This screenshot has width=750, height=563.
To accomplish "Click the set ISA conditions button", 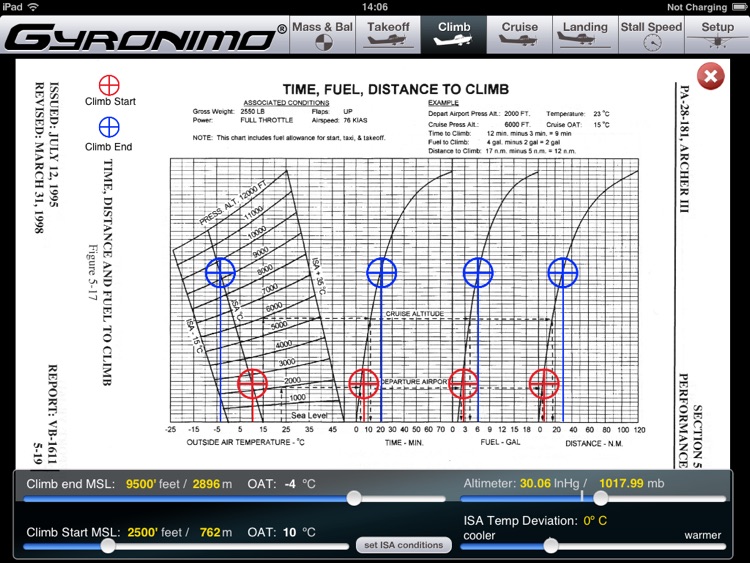I will coord(404,545).
